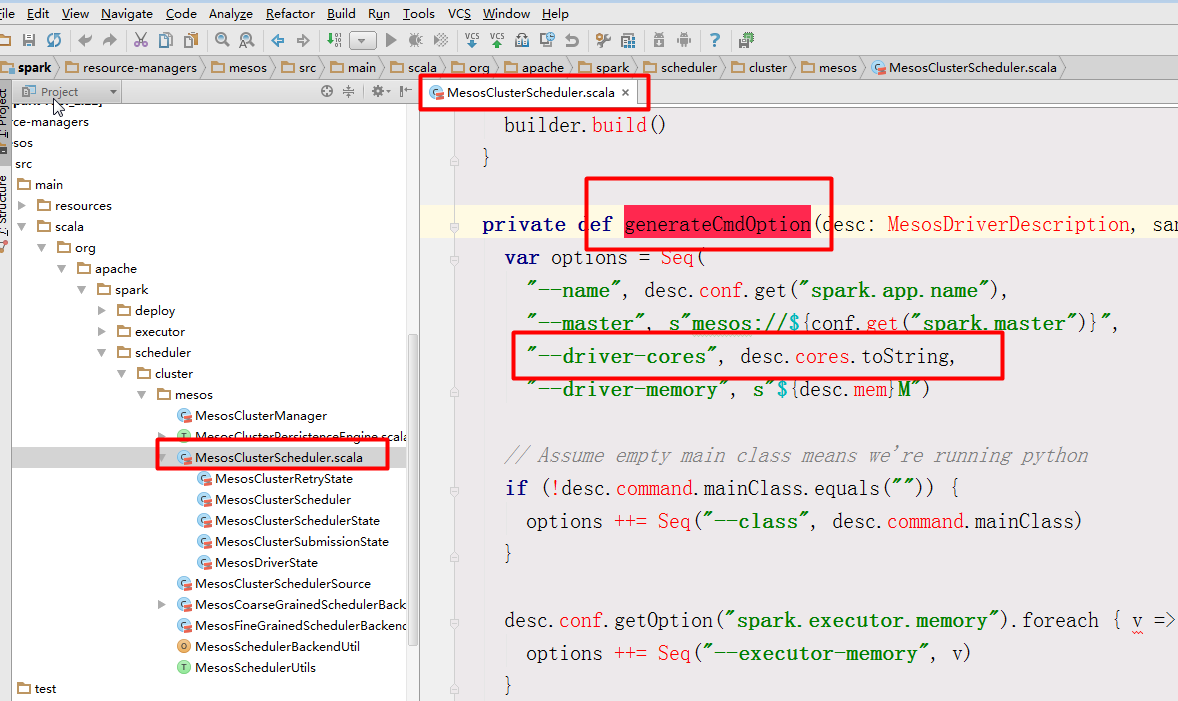Open the Project Structure icon
1178x701 pixels.
pyautogui.click(x=628, y=40)
